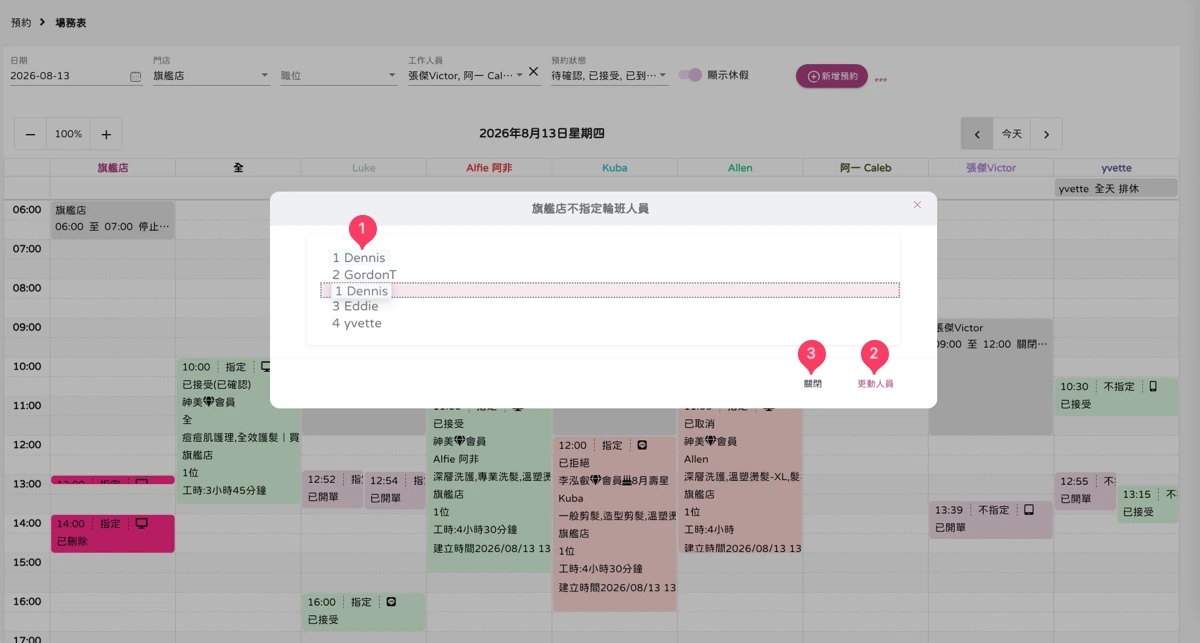Click the yvette 全天 排休 all-day entry

click(1116, 187)
